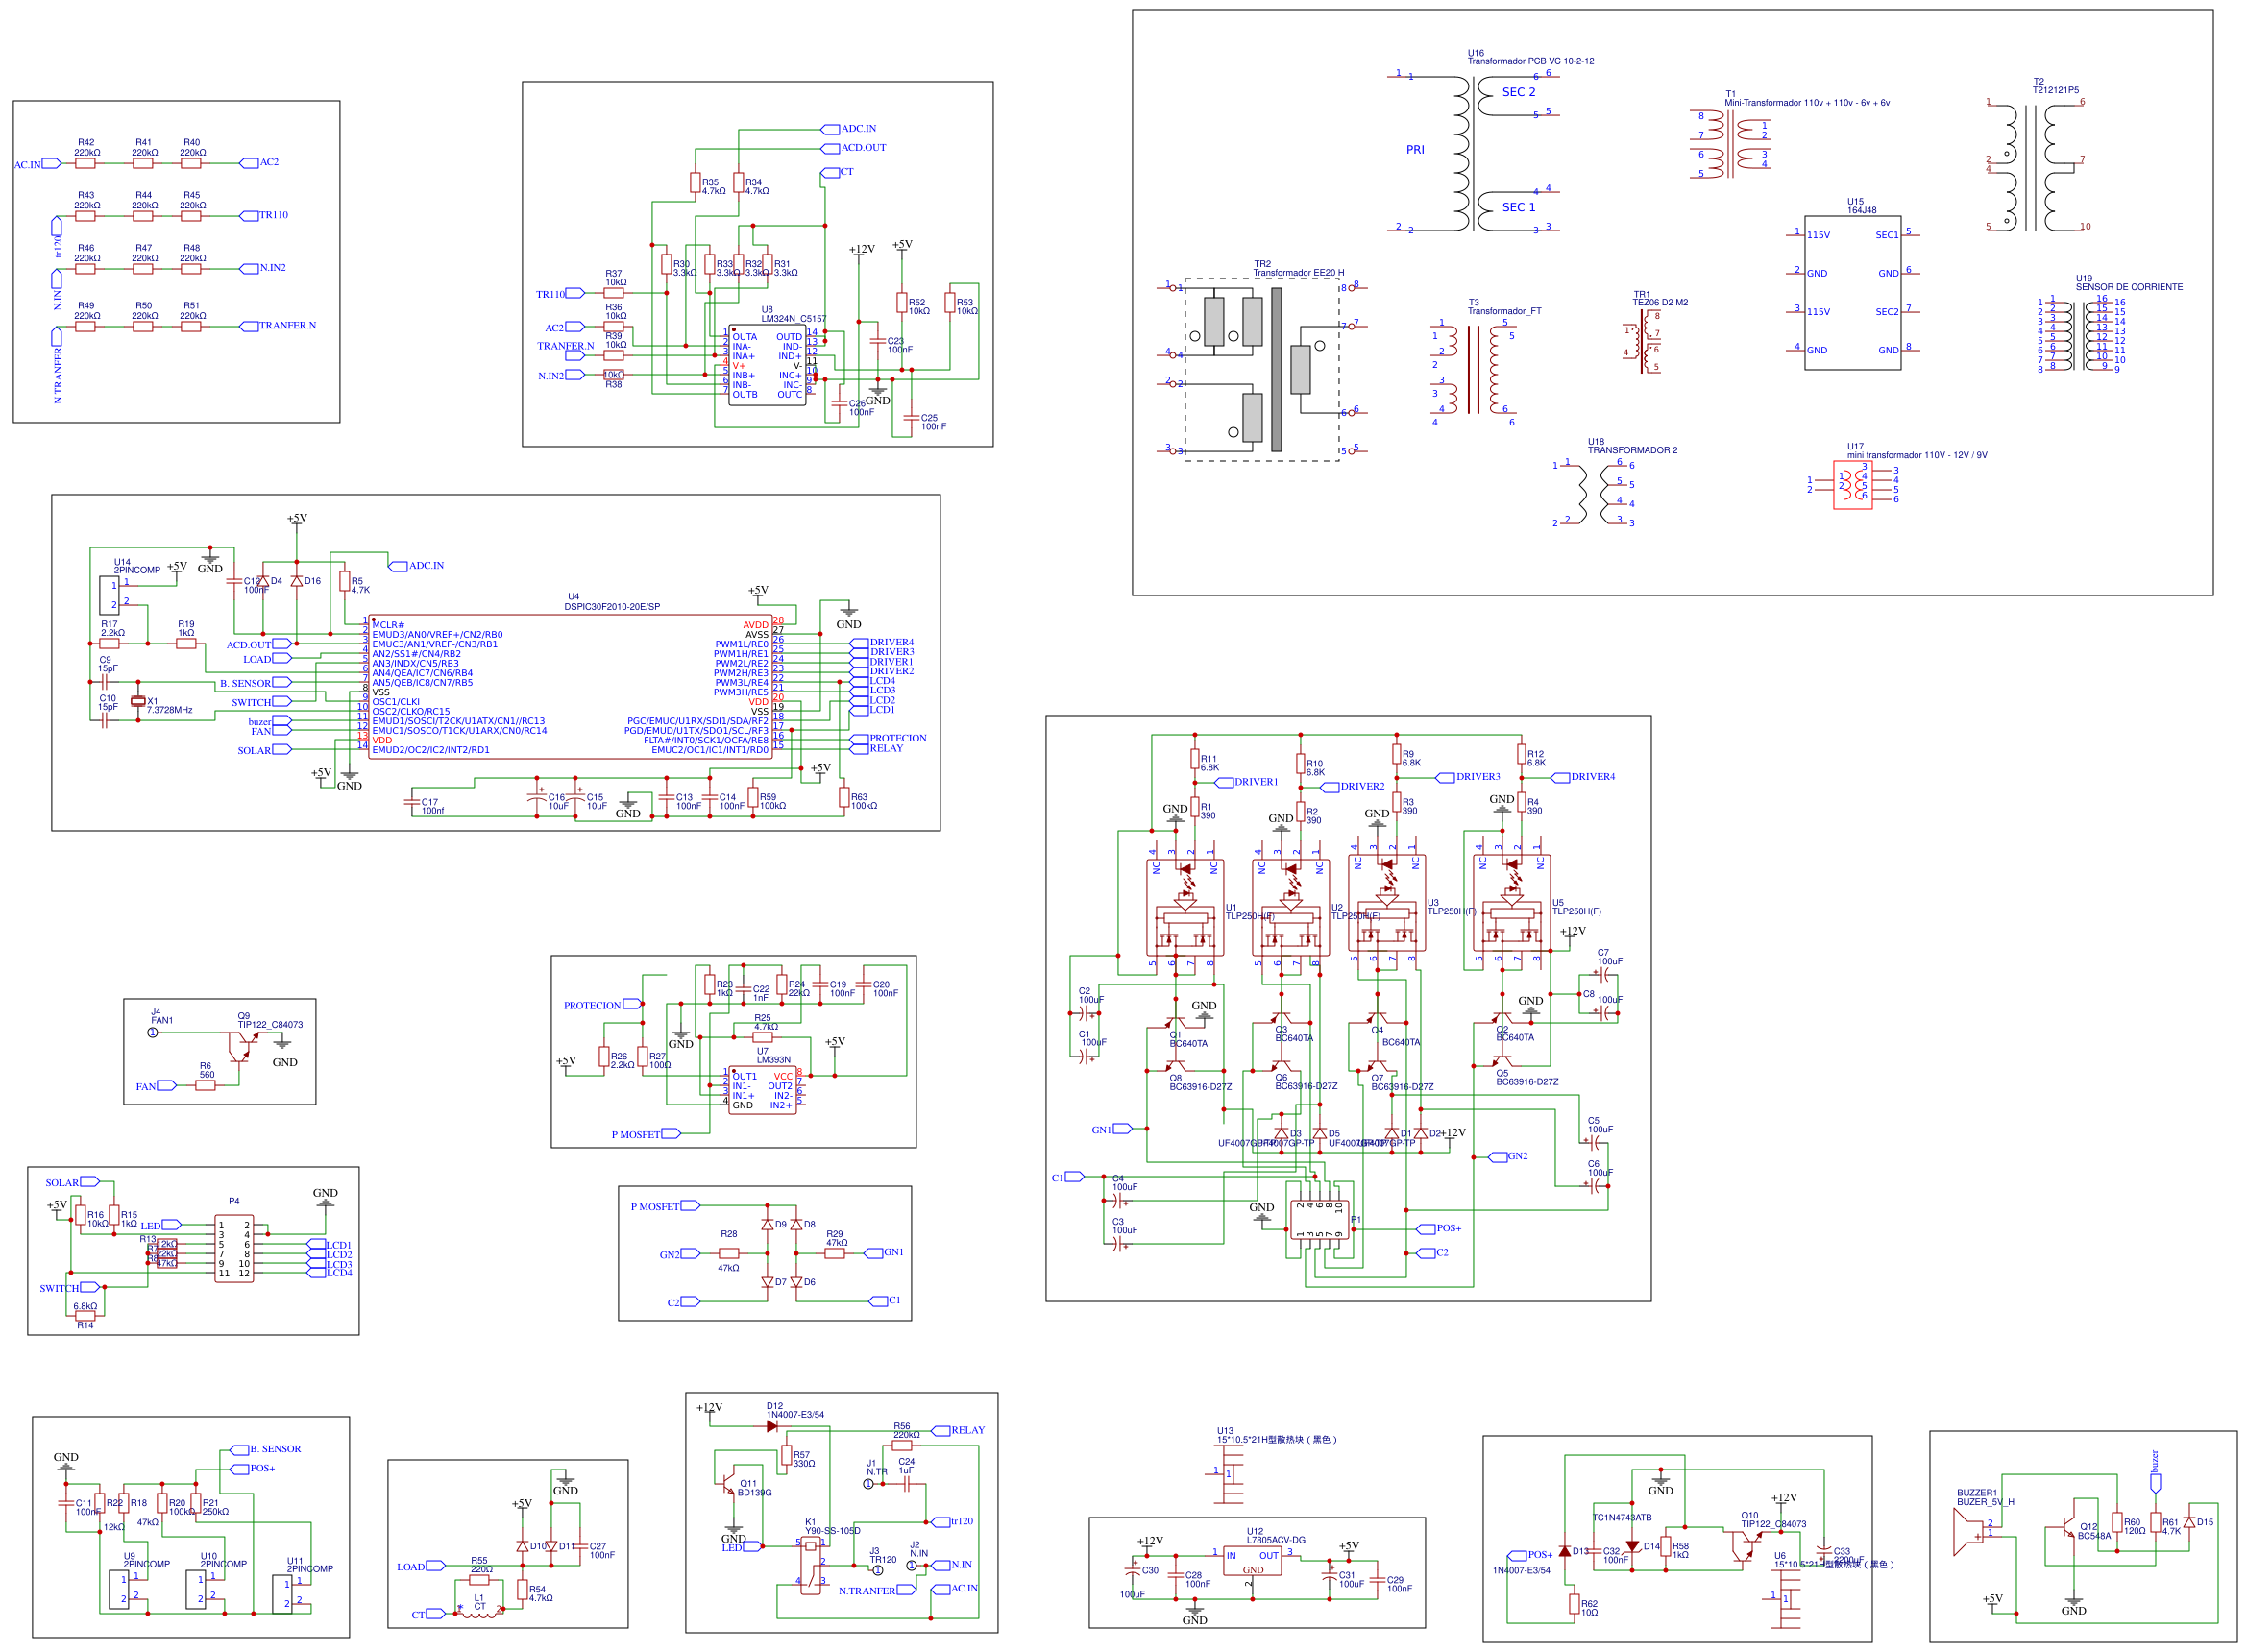Click the L7805ACV-DG regulator U12 symbol

1253,1560
